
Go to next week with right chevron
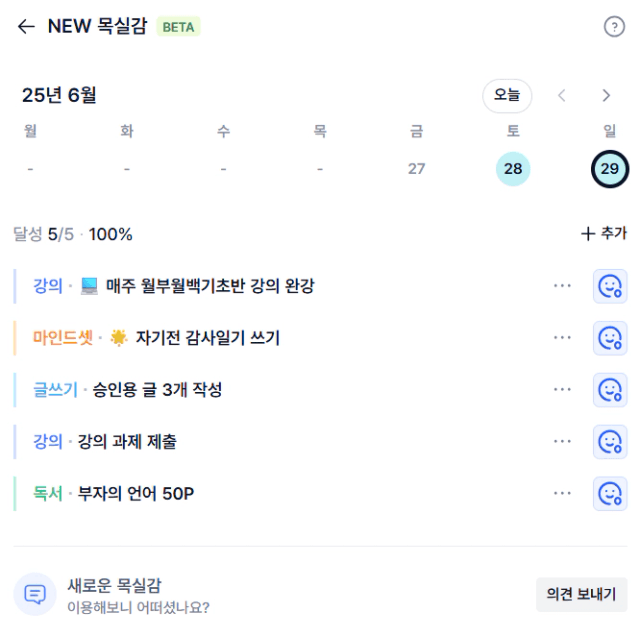coord(606,95)
